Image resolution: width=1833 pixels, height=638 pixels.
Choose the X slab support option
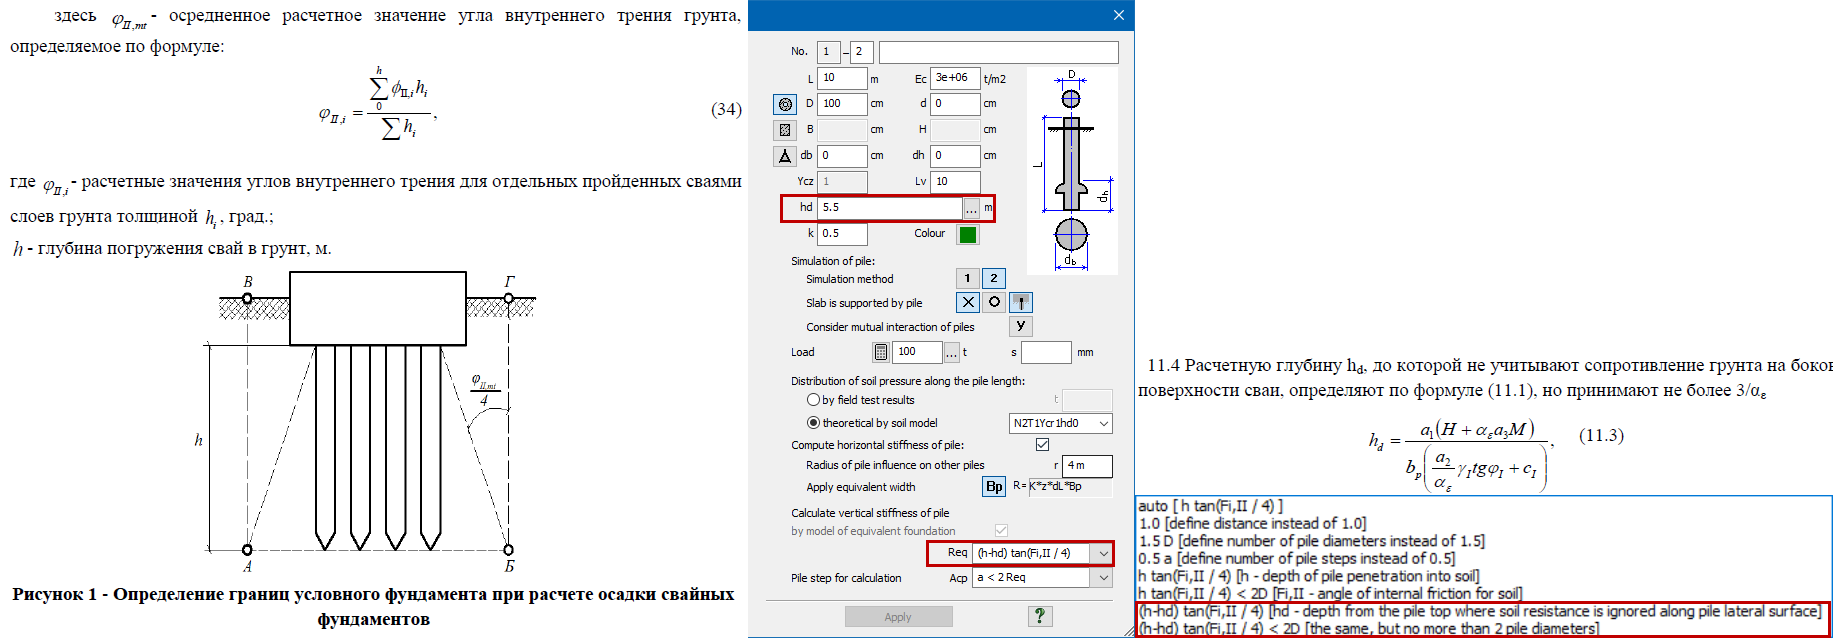pos(967,302)
